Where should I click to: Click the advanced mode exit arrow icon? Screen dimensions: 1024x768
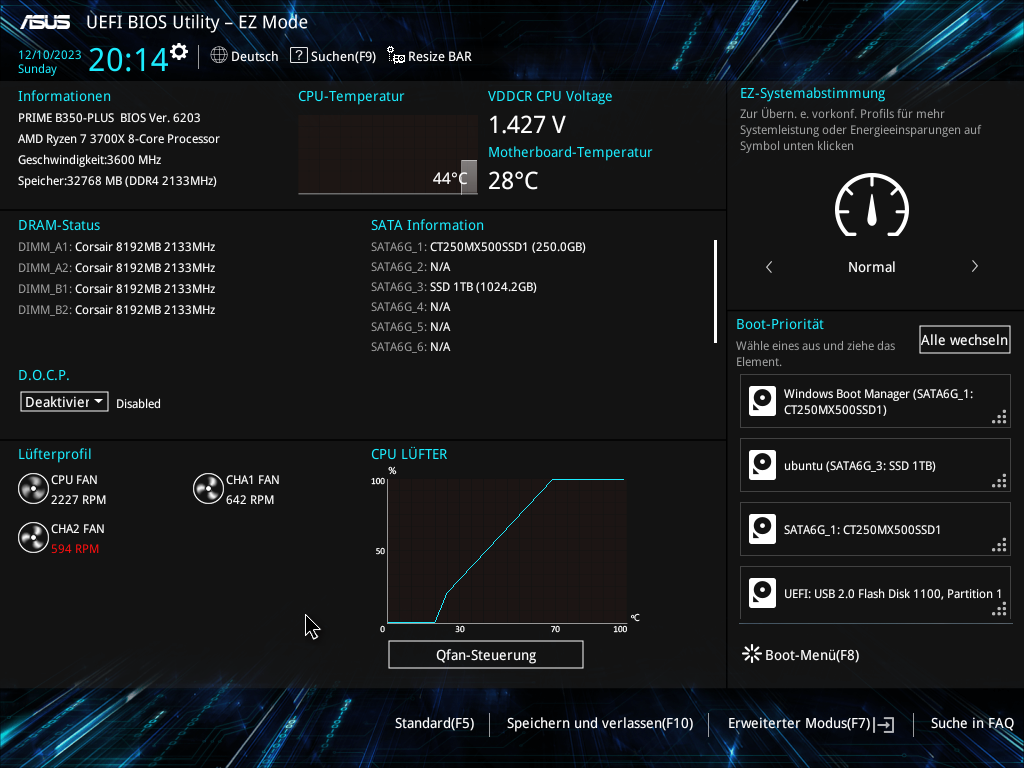coord(885,724)
